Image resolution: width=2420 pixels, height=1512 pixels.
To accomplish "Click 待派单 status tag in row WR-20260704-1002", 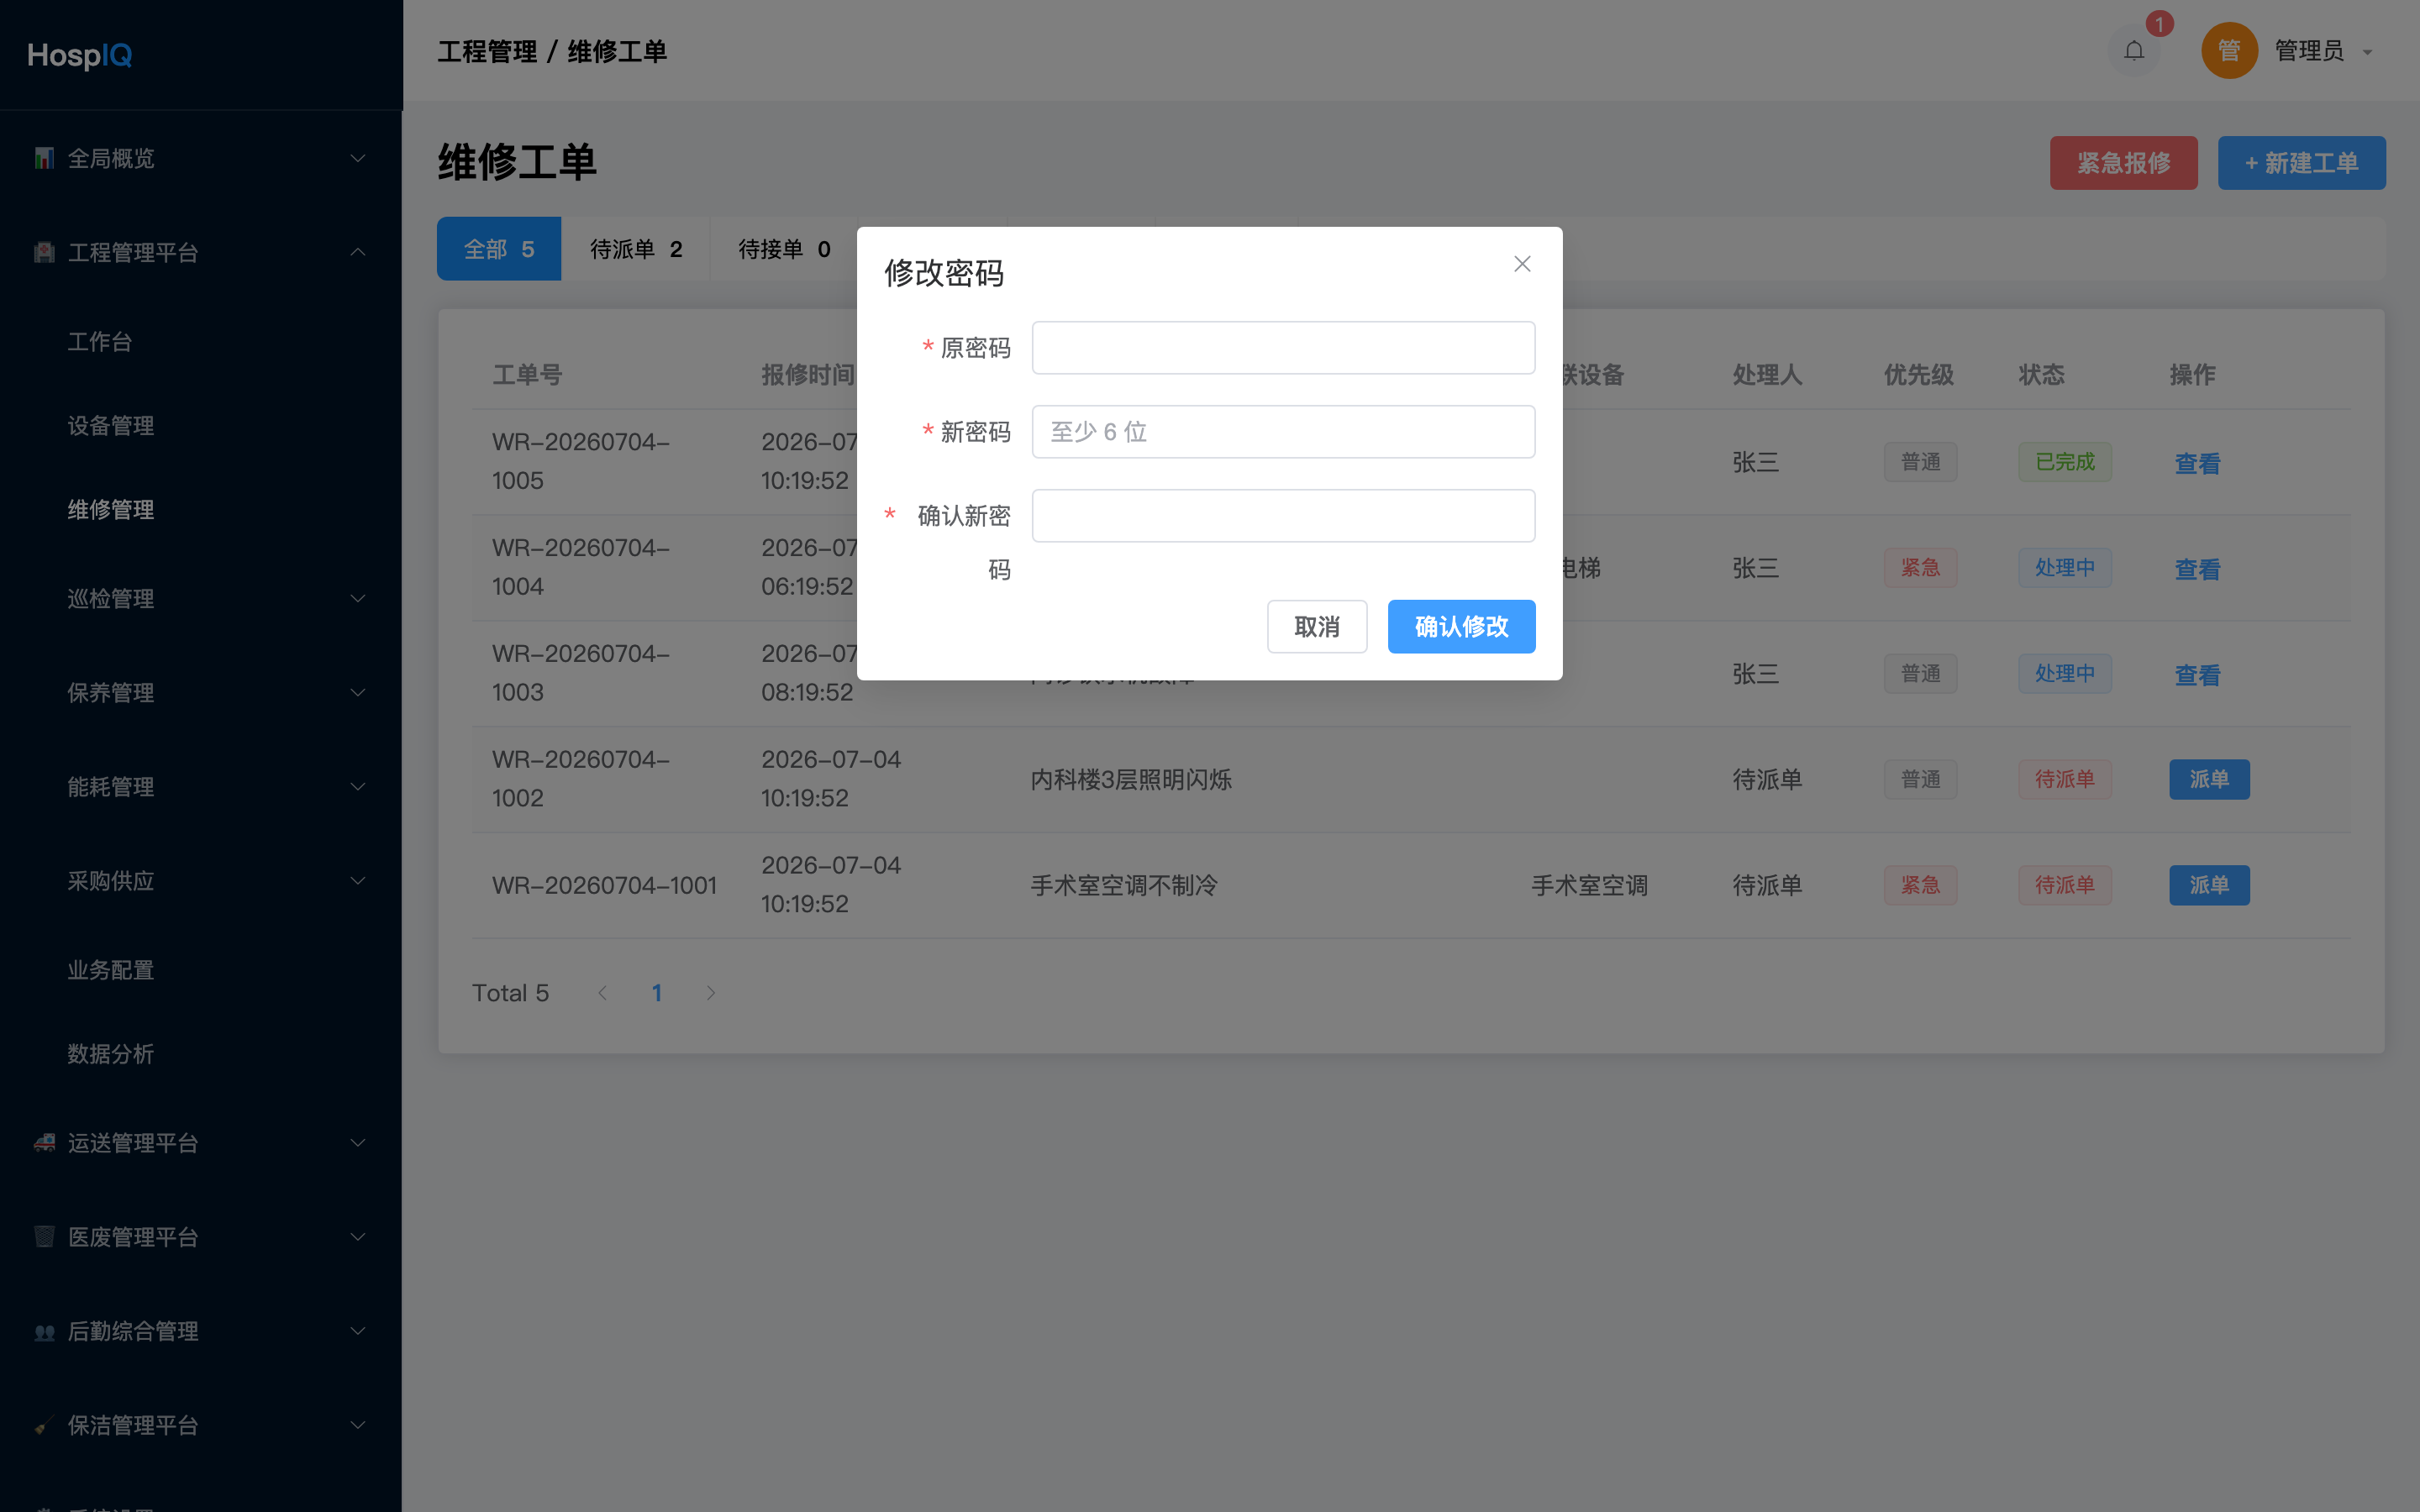I will (x=2065, y=780).
